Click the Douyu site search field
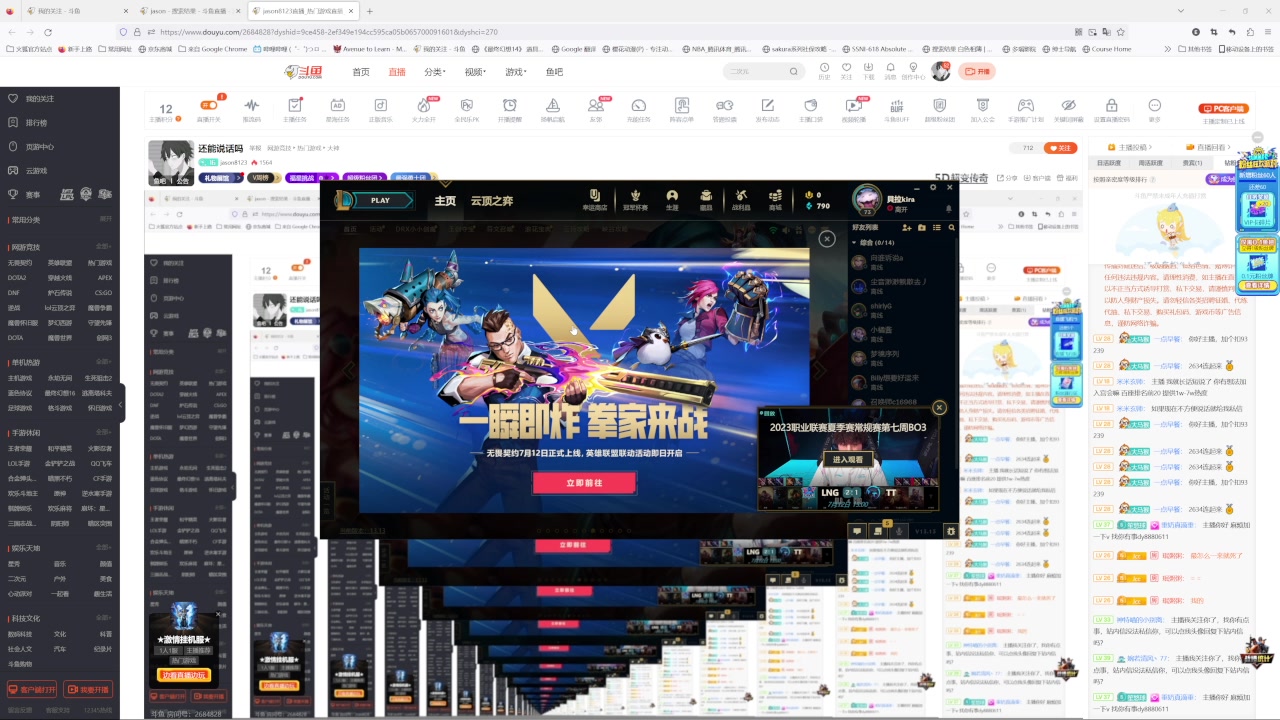Screen dimensions: 1280x720 [x=765, y=71]
